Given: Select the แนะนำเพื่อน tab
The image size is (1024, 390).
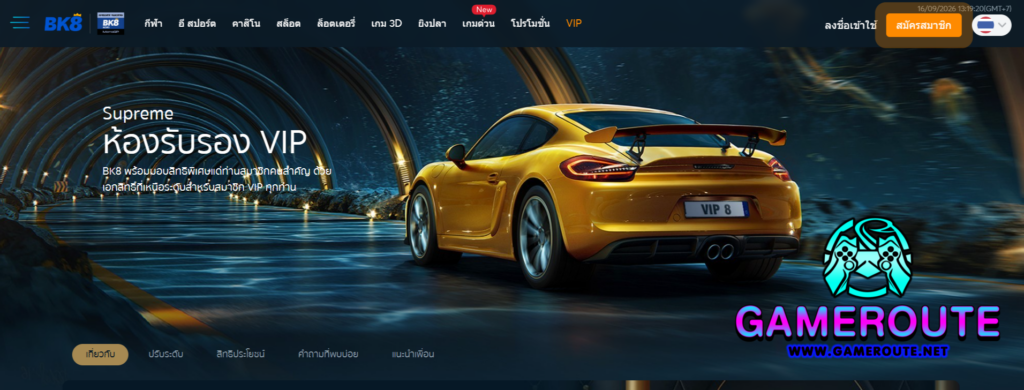Looking at the screenshot, I should (x=413, y=354).
